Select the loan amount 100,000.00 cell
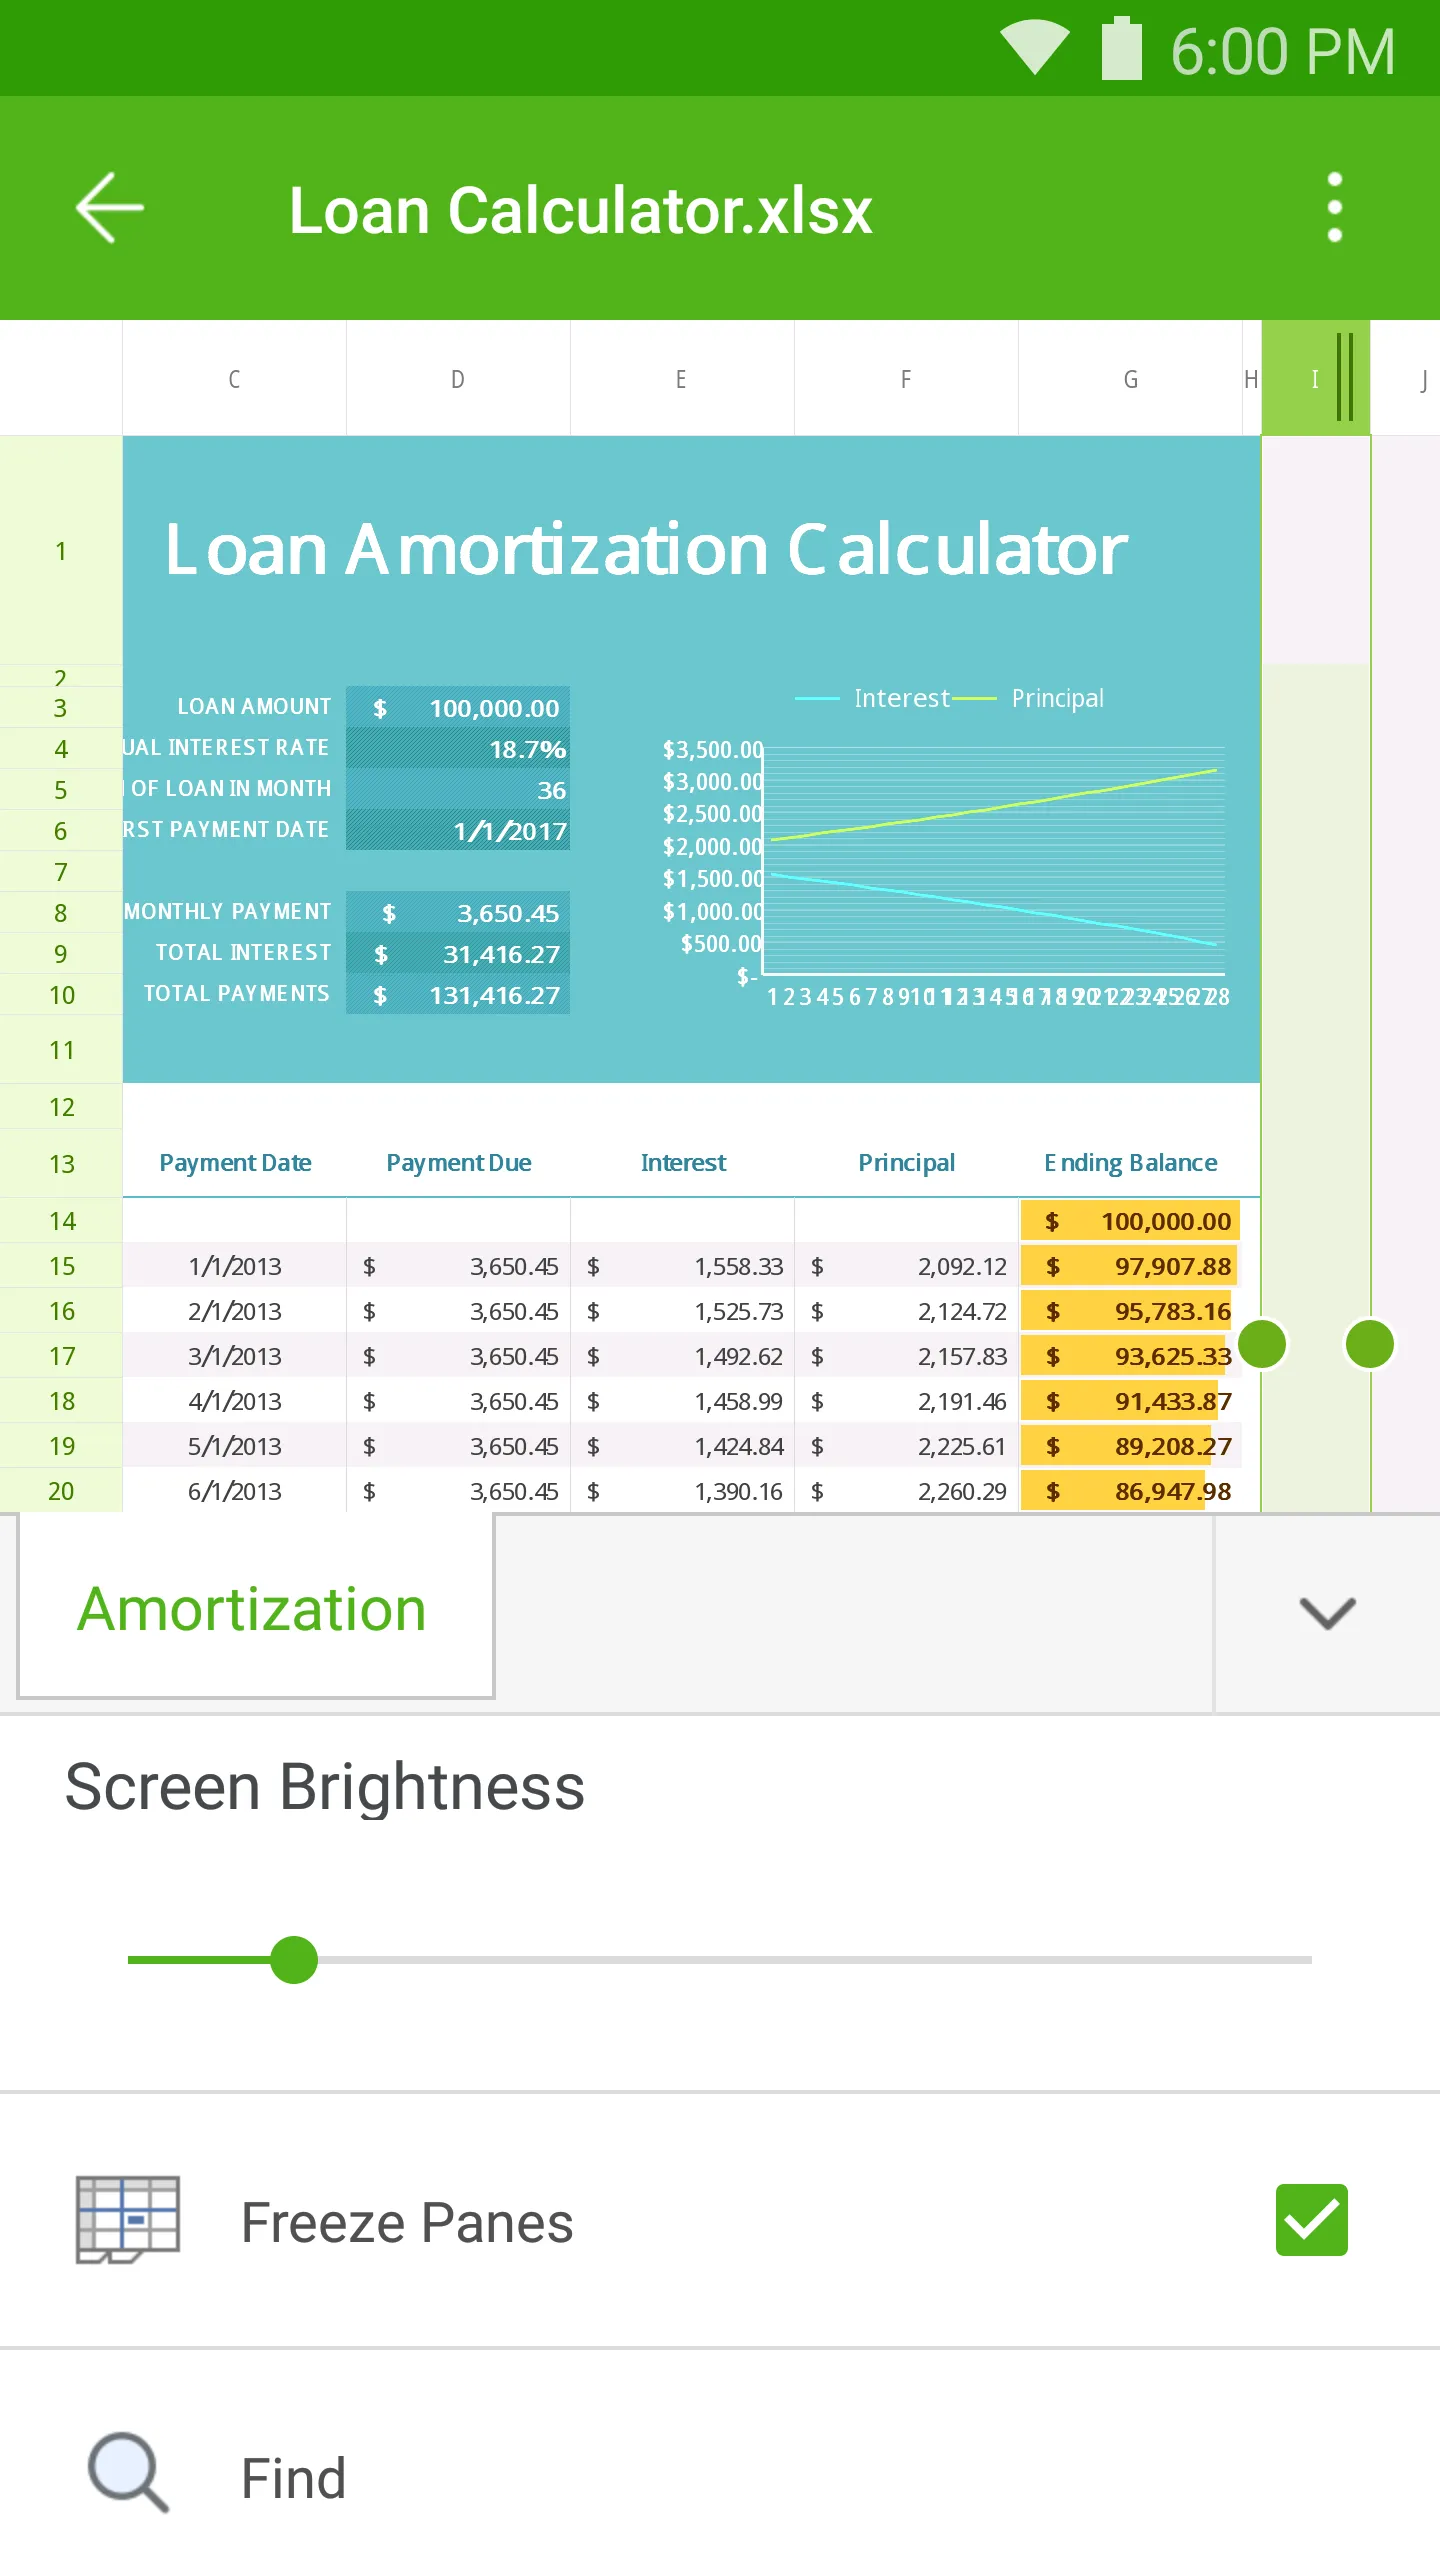 (460, 708)
